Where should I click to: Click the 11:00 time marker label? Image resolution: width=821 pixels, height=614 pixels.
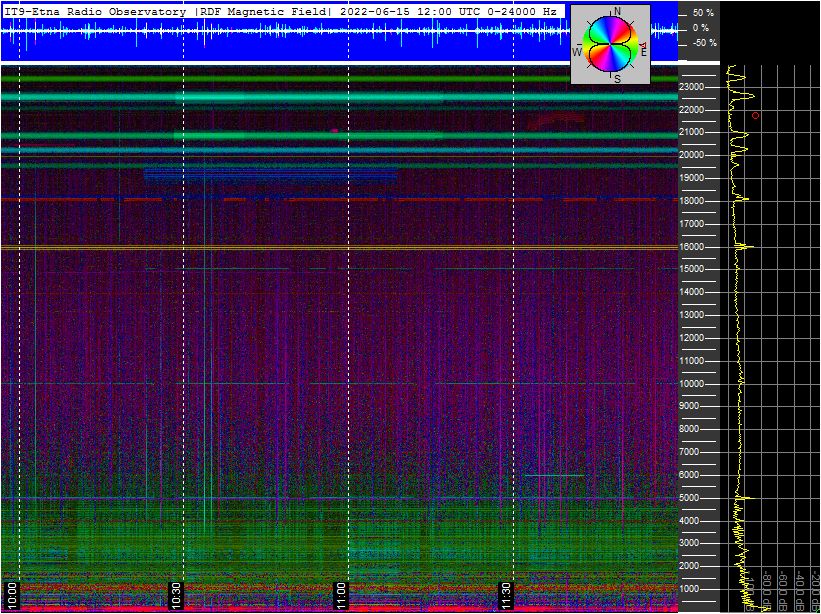(341, 594)
